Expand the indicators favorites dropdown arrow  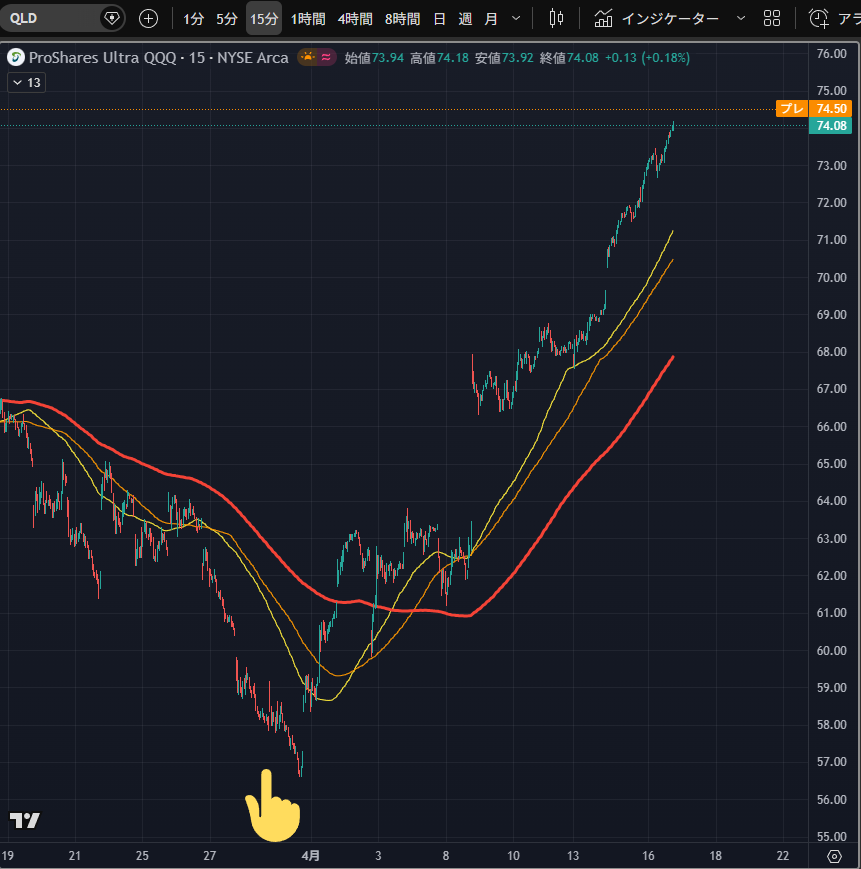coord(741,19)
